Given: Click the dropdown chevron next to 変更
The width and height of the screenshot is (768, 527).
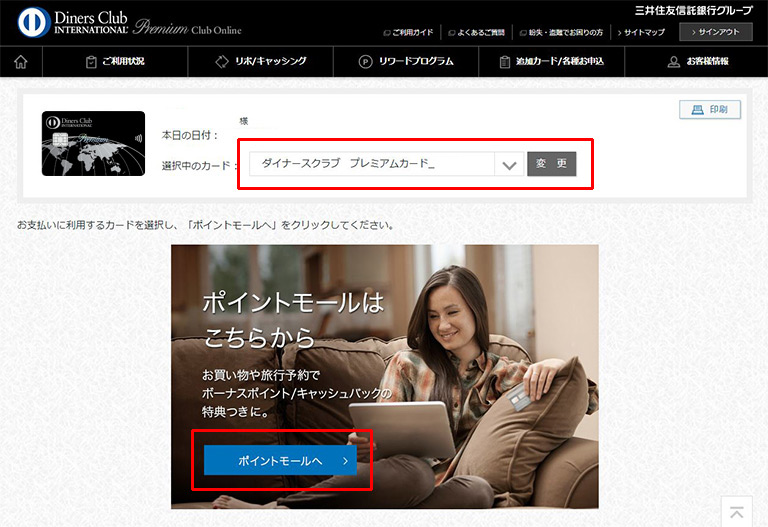Looking at the screenshot, I should pyautogui.click(x=510, y=164).
